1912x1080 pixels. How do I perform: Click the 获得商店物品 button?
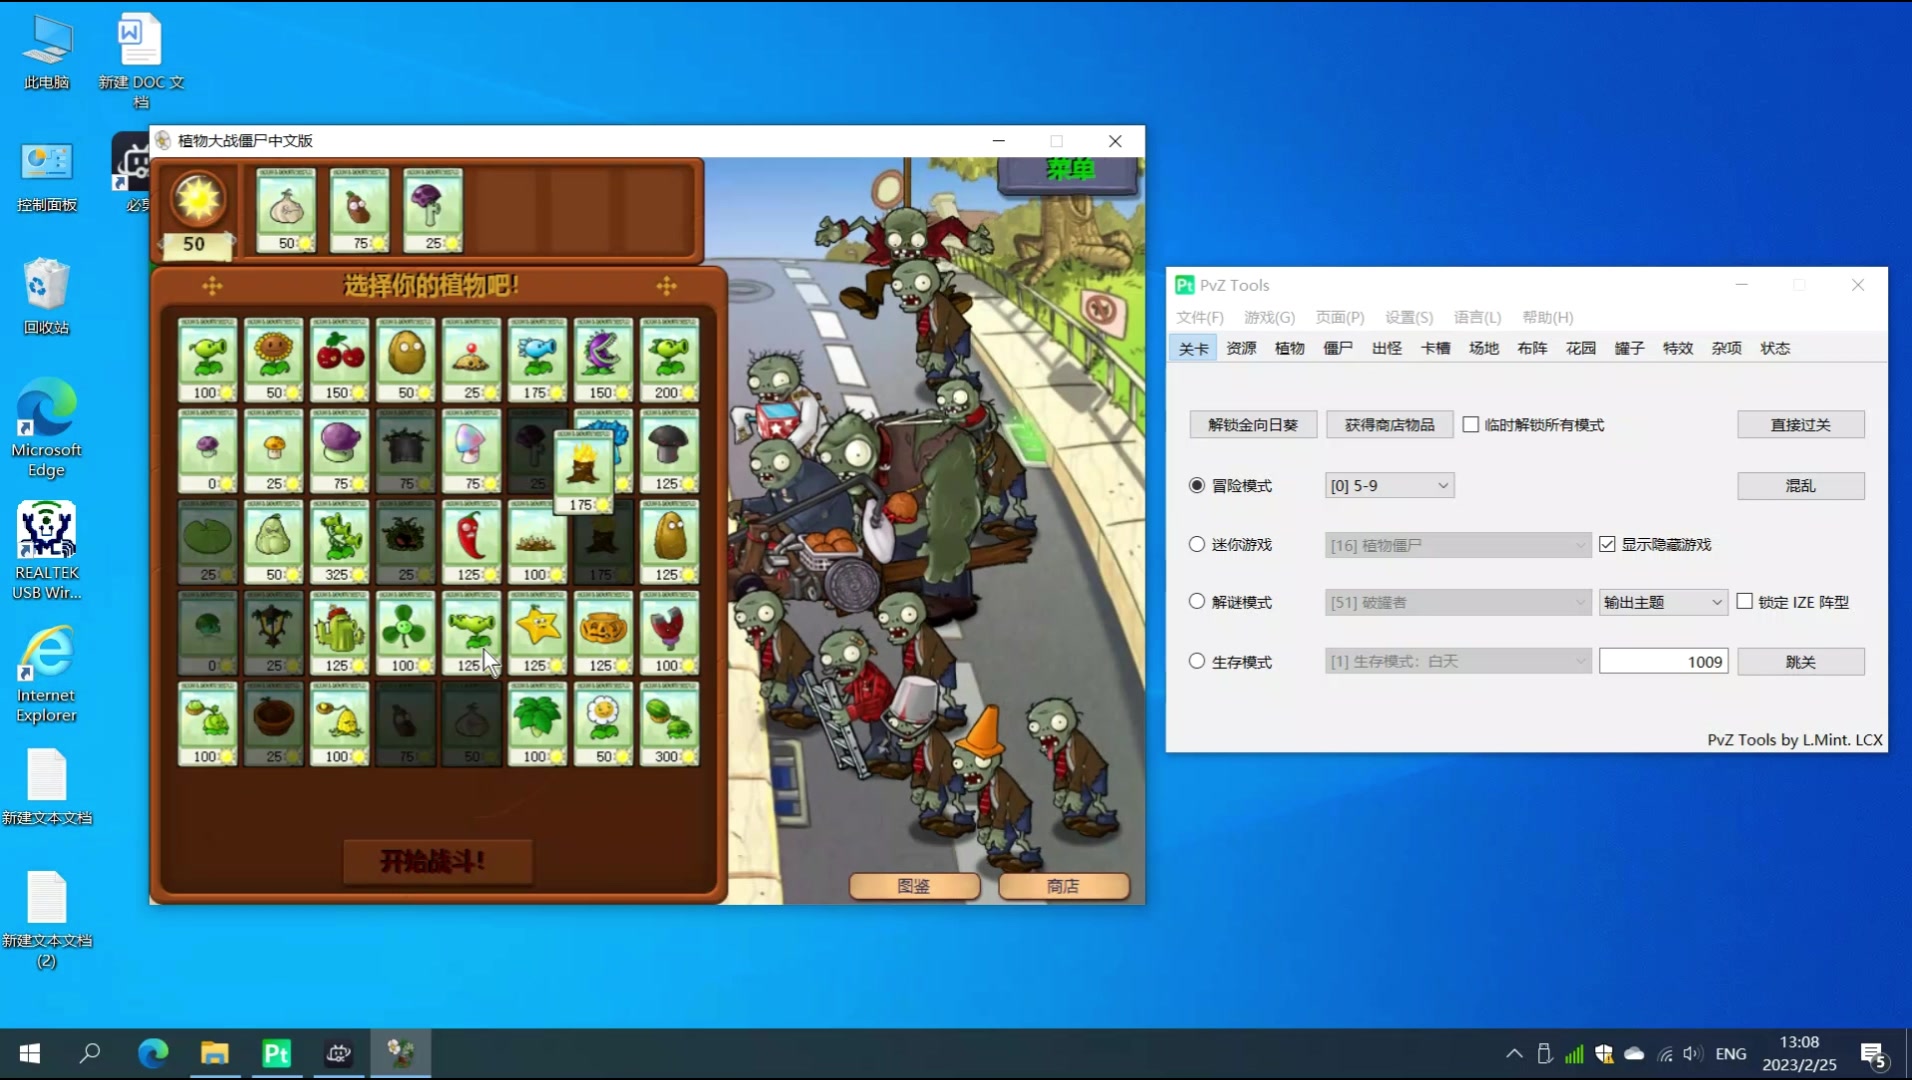pos(1389,425)
